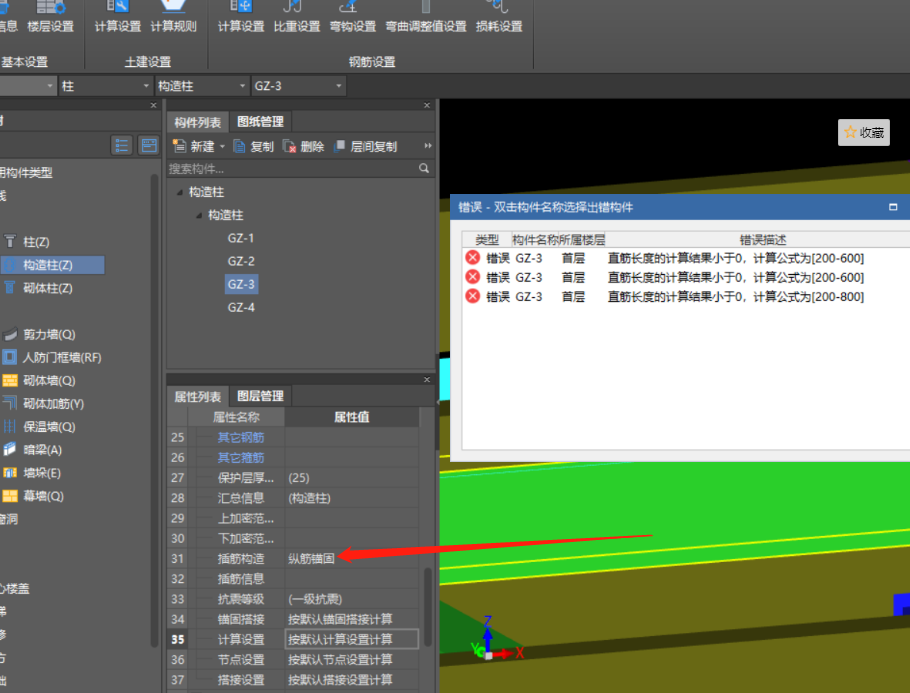The height and width of the screenshot is (693, 910).
Task: Close the 属性列表 panel
Action: [x=427, y=380]
